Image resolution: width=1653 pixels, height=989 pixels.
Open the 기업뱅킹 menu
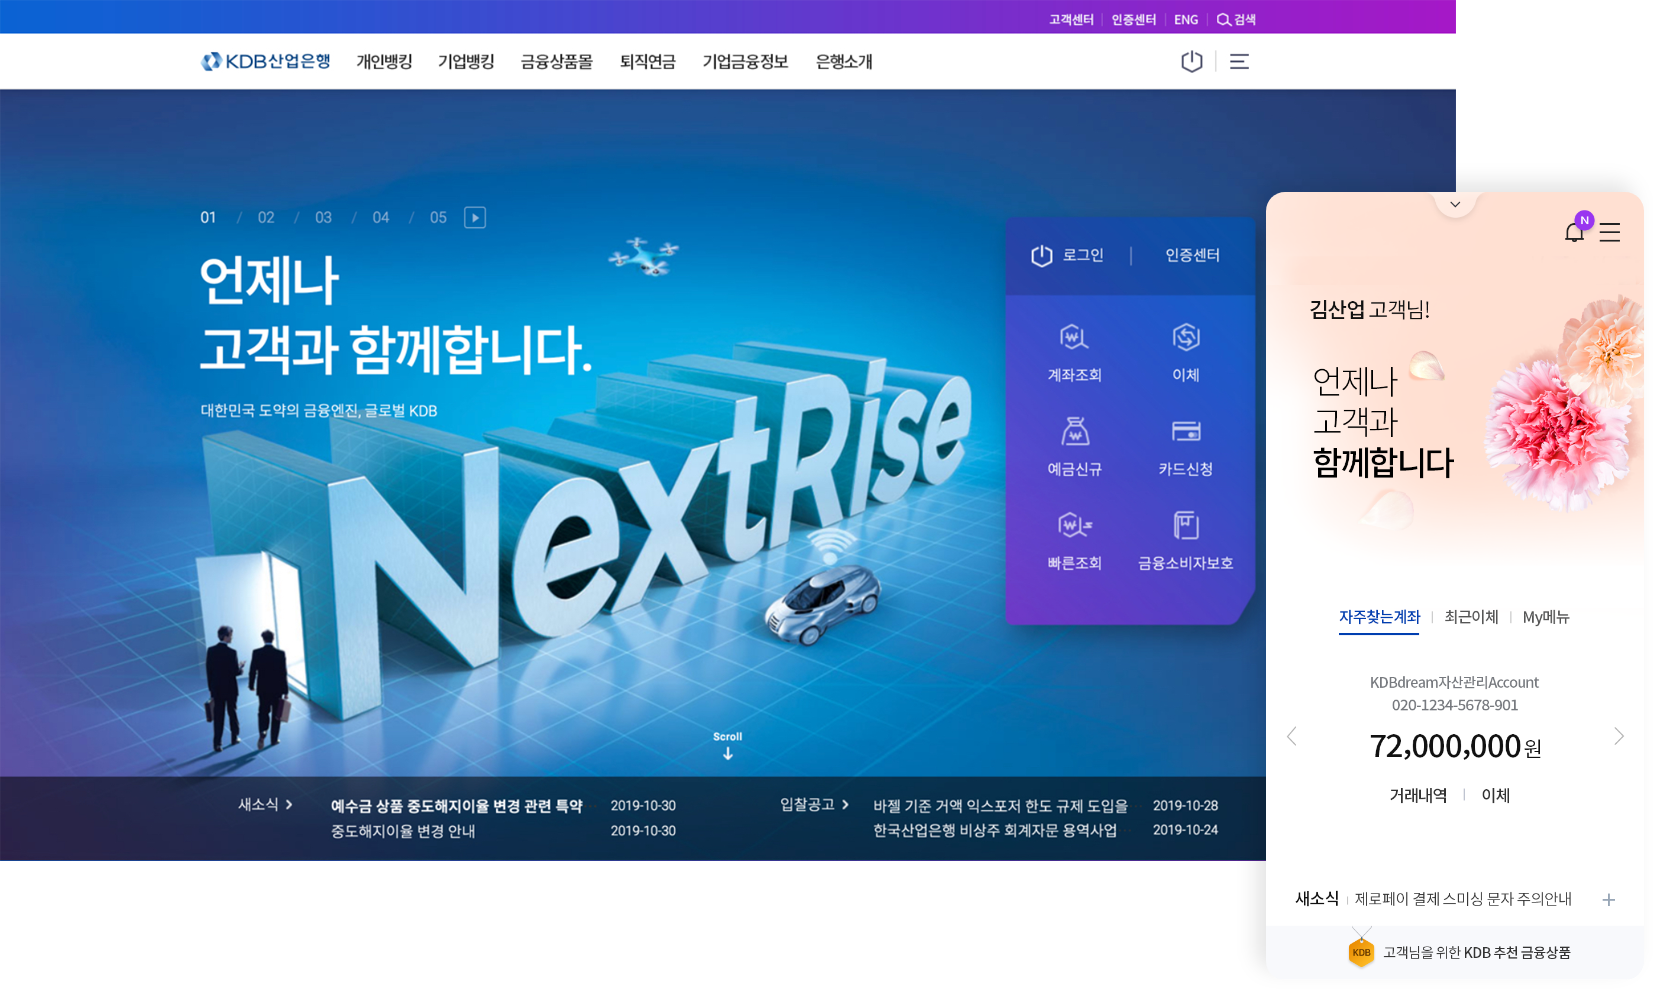tap(466, 61)
